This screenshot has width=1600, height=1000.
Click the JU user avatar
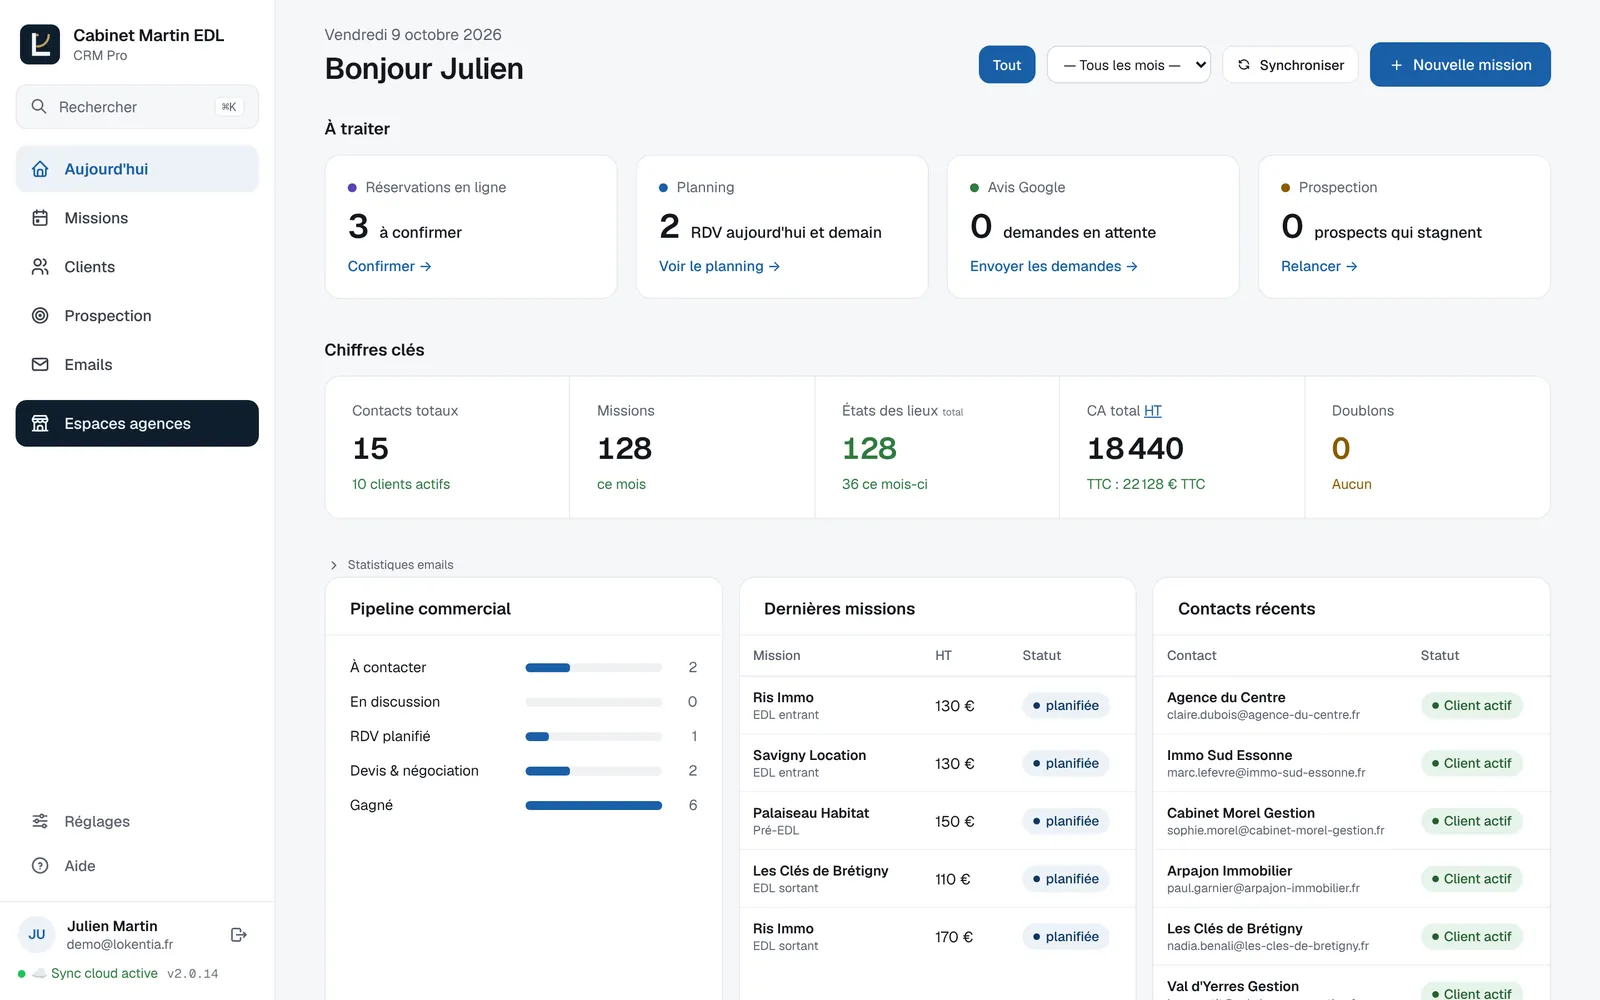pos(37,935)
